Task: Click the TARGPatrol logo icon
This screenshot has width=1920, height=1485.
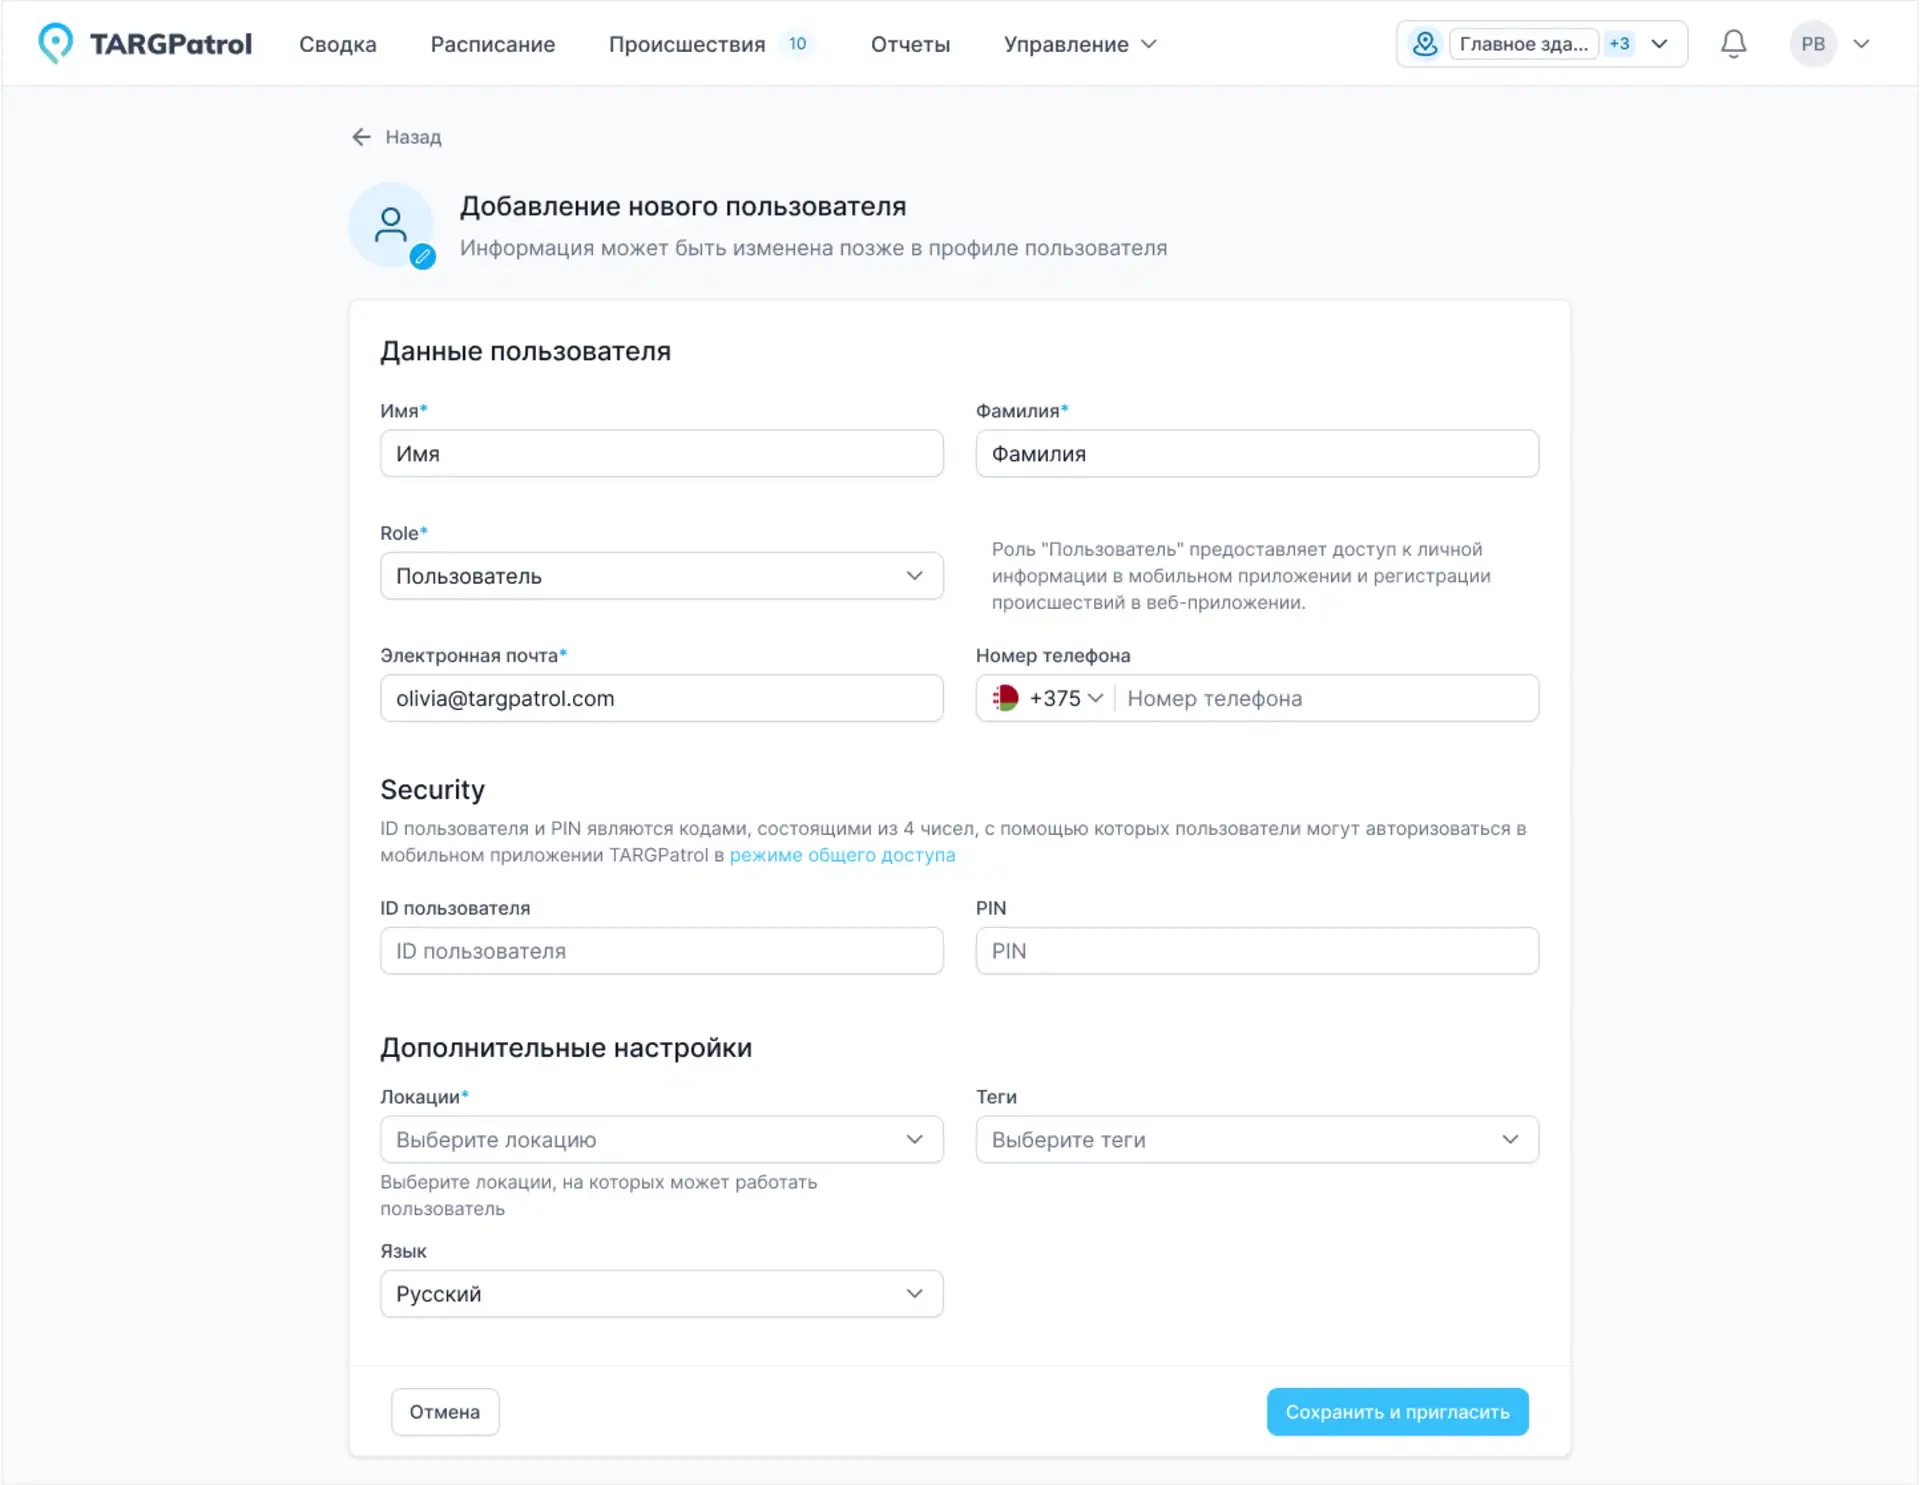Action: [x=57, y=43]
